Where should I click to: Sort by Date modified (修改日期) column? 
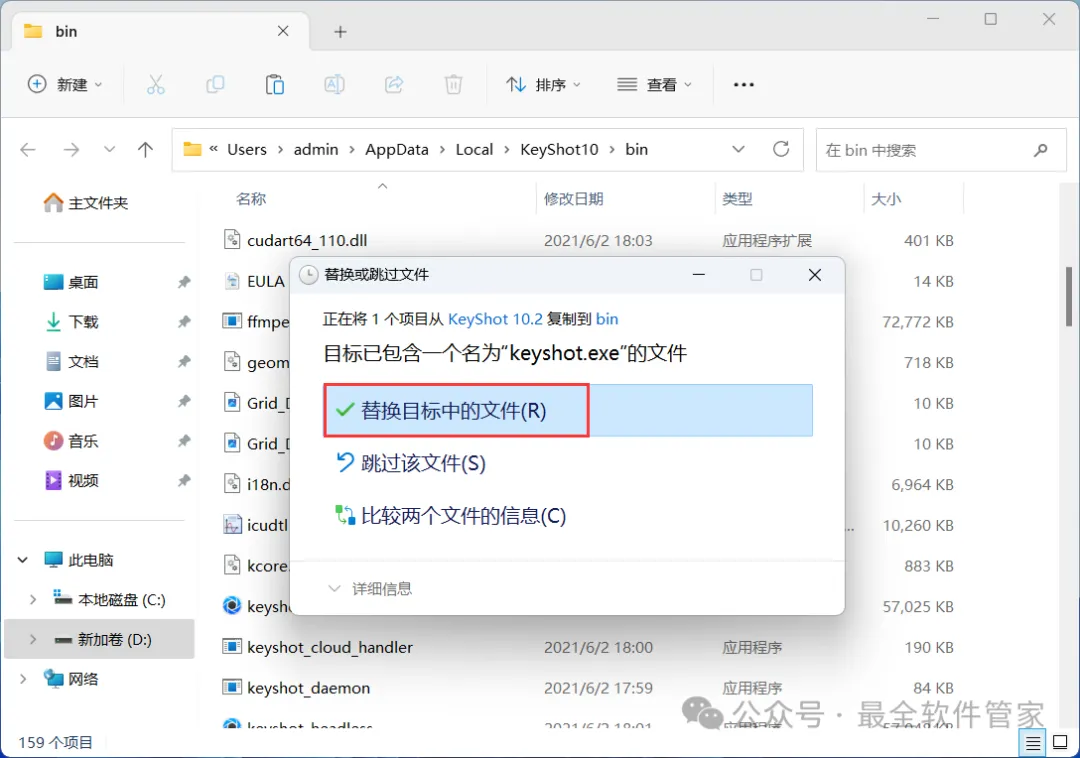[x=573, y=199]
